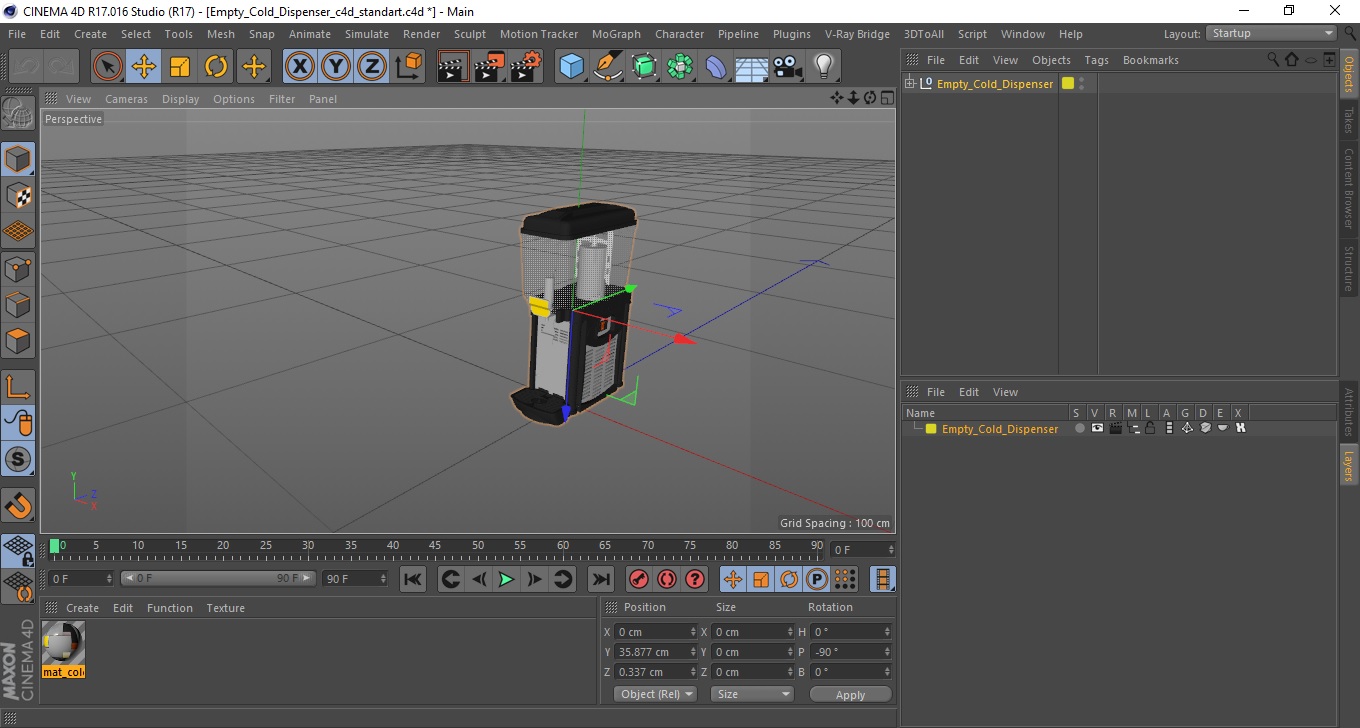
Task: Open the deformer objects icon
Action: pyautogui.click(x=716, y=67)
